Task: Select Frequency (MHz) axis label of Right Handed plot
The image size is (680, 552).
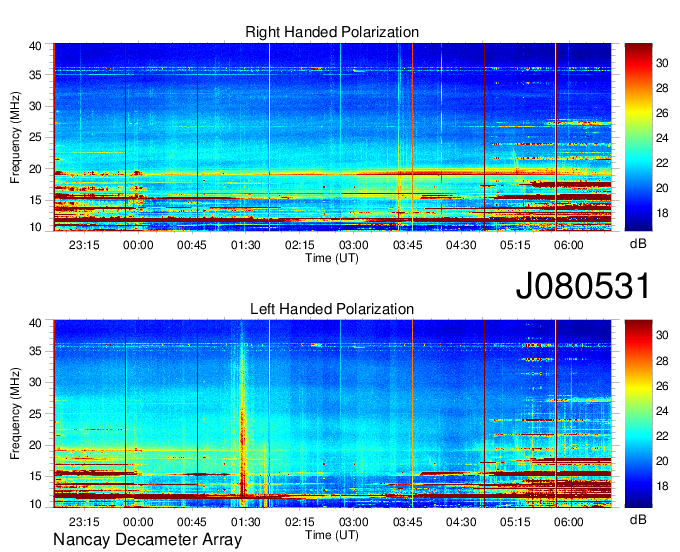Action: [15, 137]
